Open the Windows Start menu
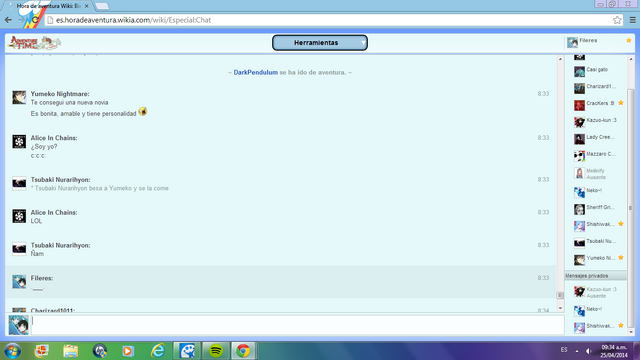640x360 pixels. pos(12,351)
